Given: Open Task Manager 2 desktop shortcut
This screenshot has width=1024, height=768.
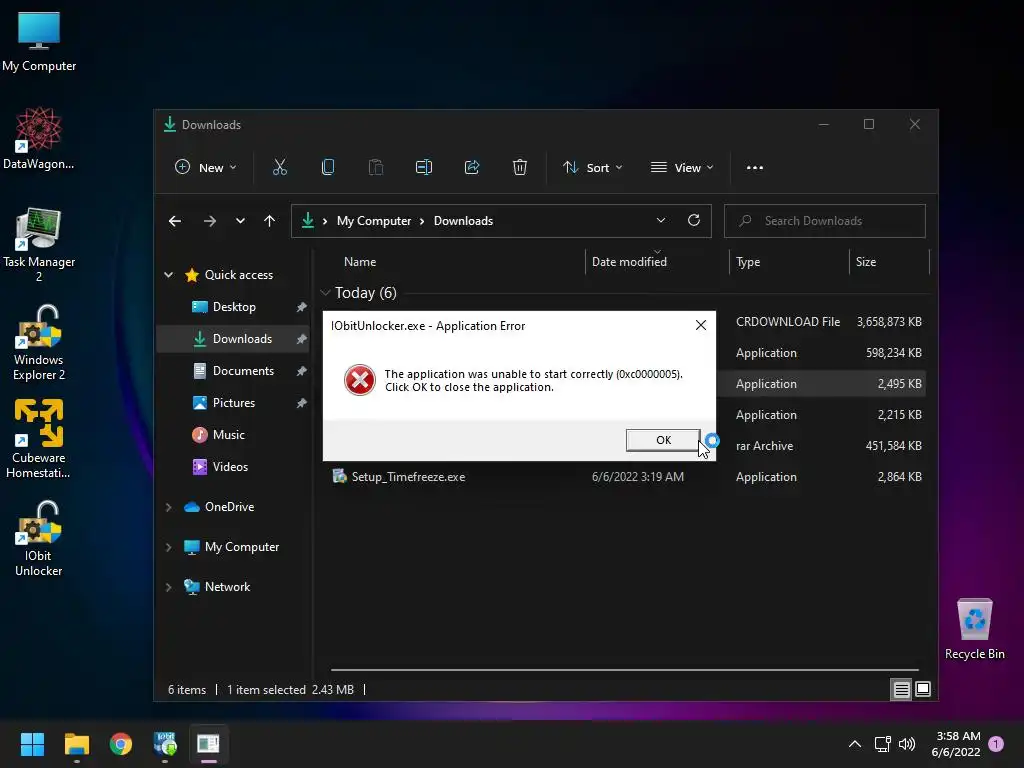Looking at the screenshot, I should coord(39,245).
